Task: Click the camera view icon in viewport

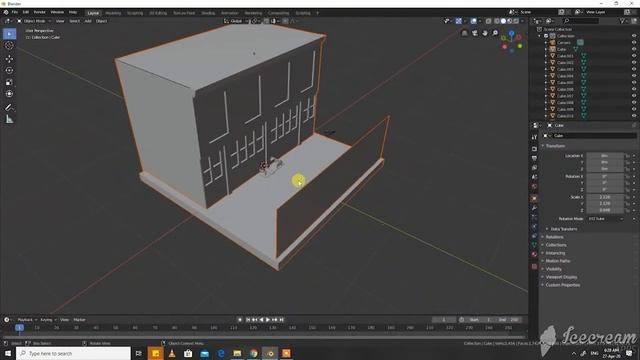Action: [474, 33]
